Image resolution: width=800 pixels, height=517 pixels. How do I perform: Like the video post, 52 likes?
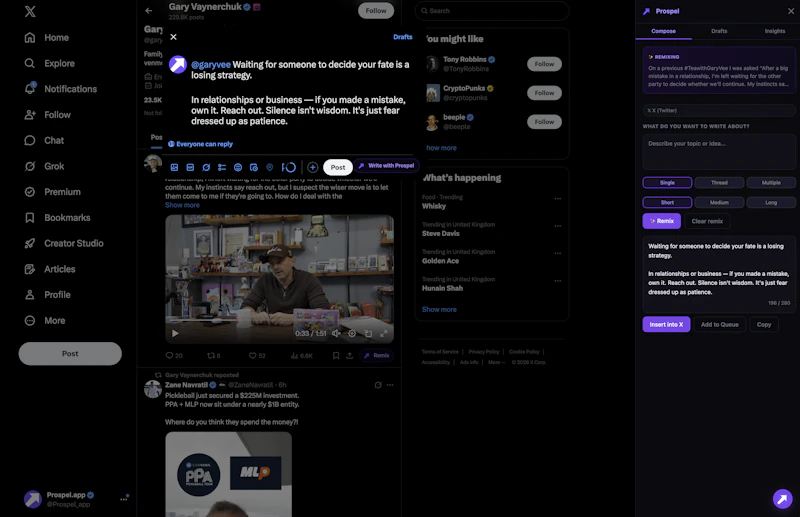[x=257, y=355]
